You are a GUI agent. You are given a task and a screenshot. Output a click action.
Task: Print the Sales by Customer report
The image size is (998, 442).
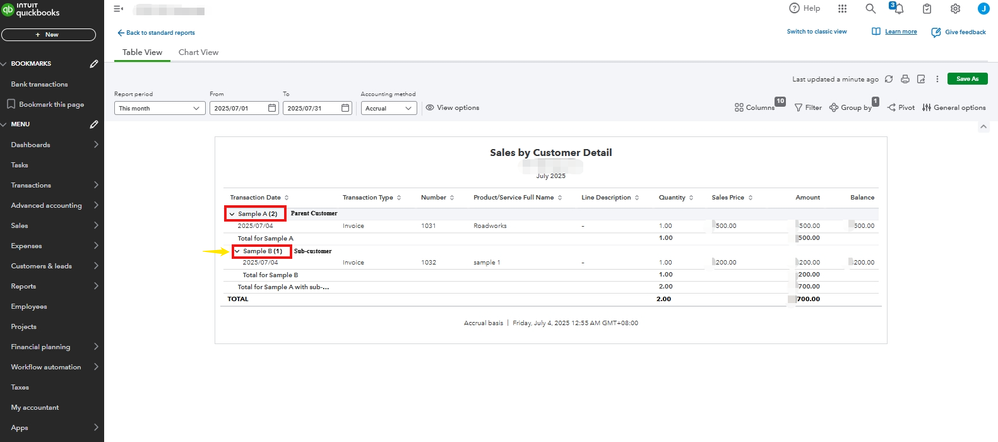(904, 78)
